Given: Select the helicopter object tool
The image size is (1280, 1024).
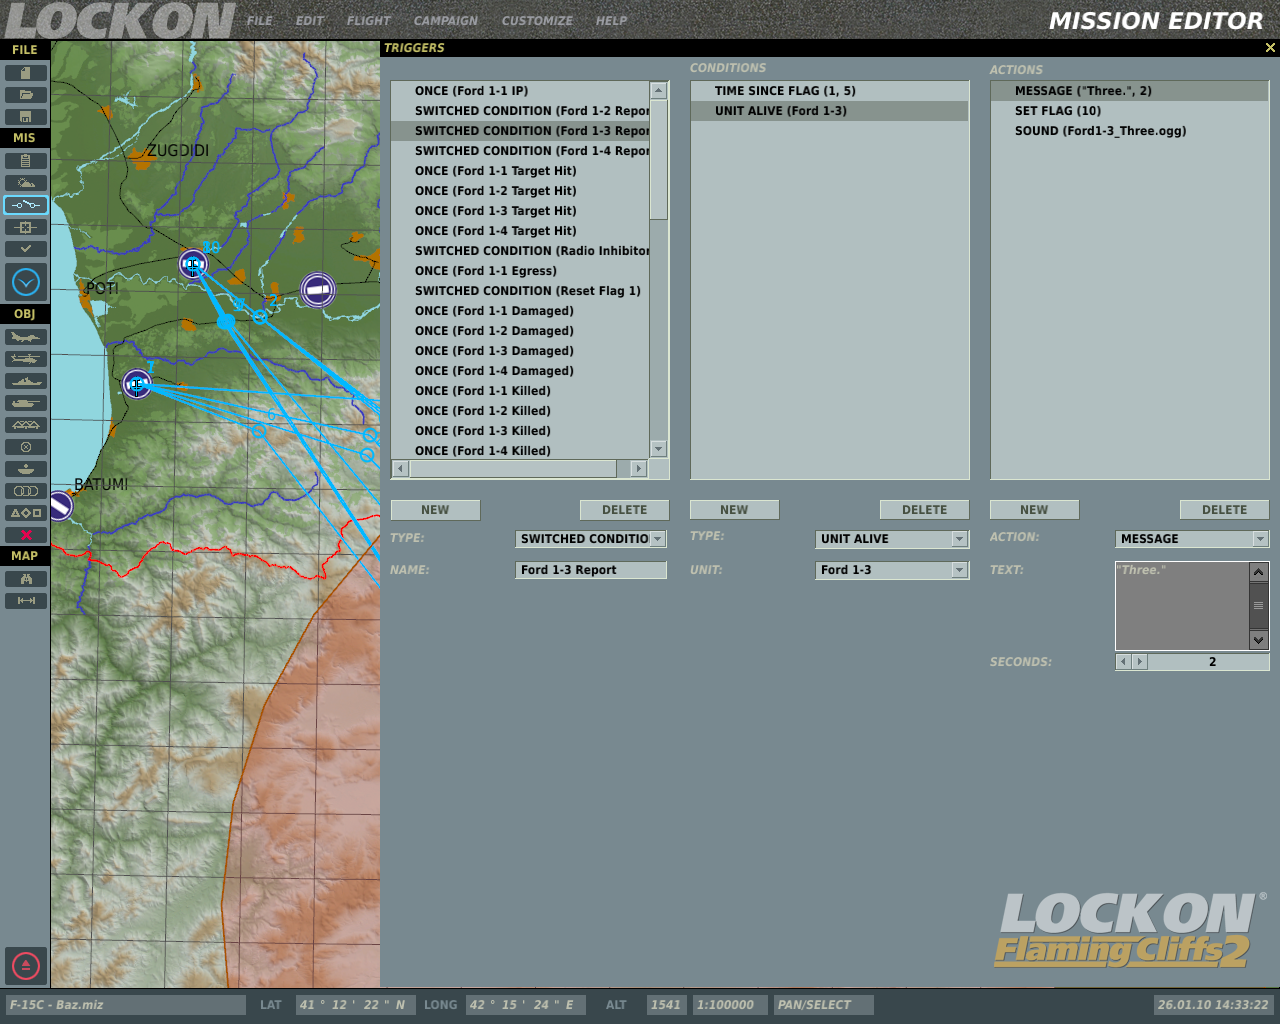Looking at the screenshot, I should pyautogui.click(x=26, y=359).
